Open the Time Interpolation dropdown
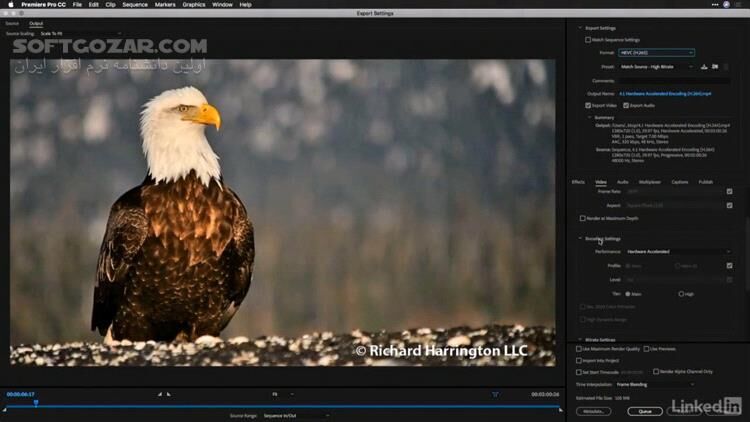Screen dimensions: 750x422 click(655, 384)
